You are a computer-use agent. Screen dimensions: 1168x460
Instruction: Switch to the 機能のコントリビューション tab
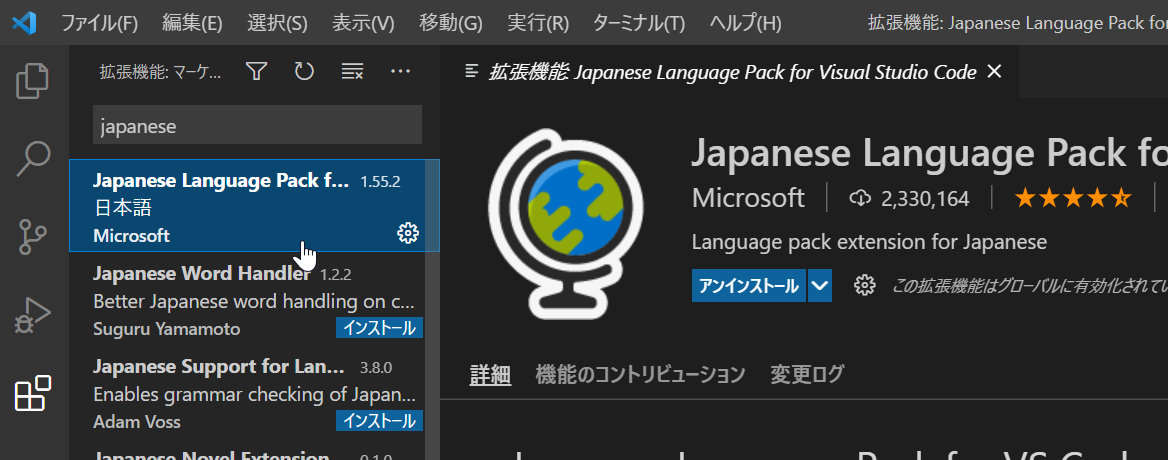640,374
